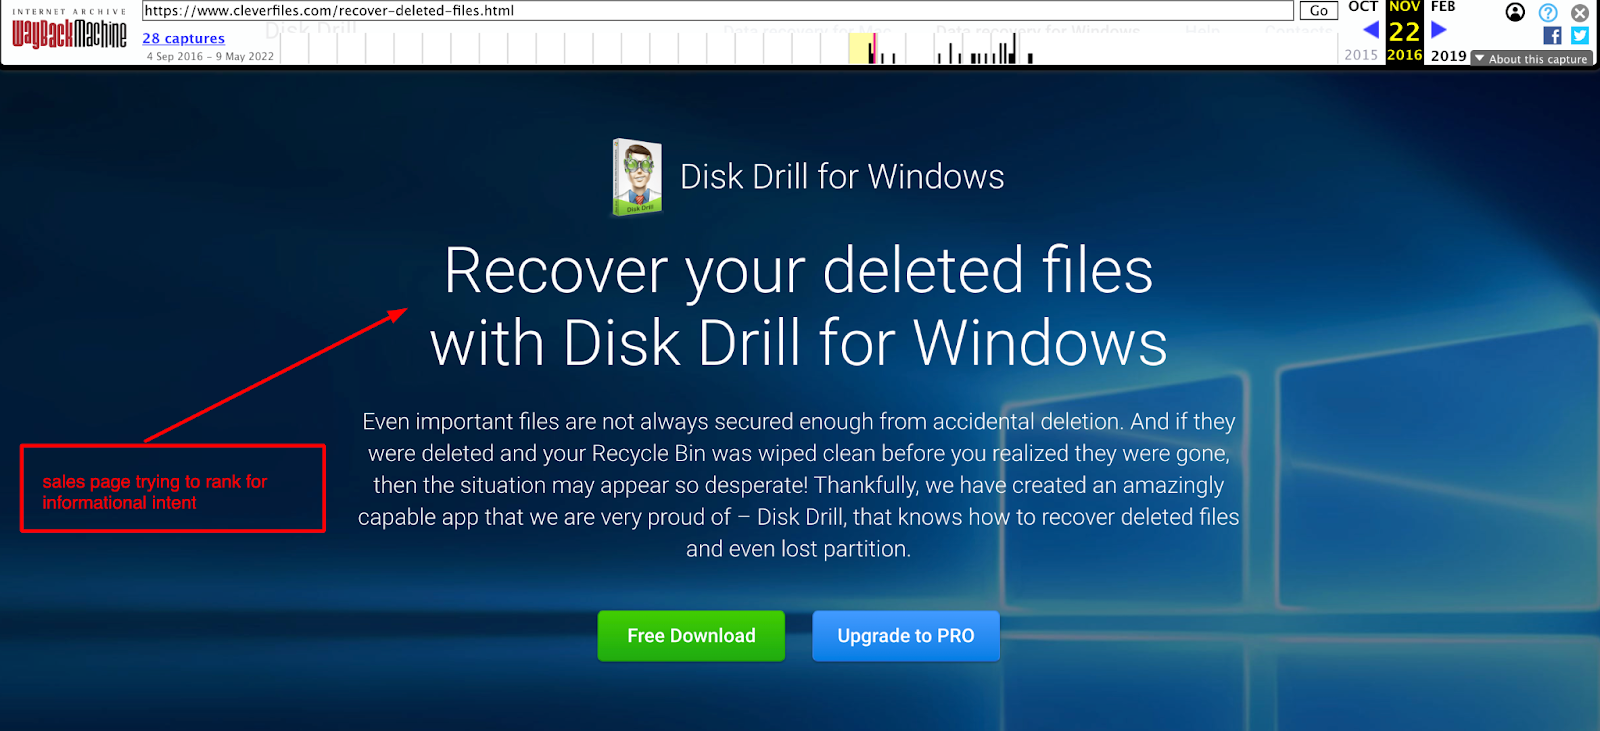The height and width of the screenshot is (731, 1600).
Task: Share capture on Facebook
Action: click(x=1552, y=36)
